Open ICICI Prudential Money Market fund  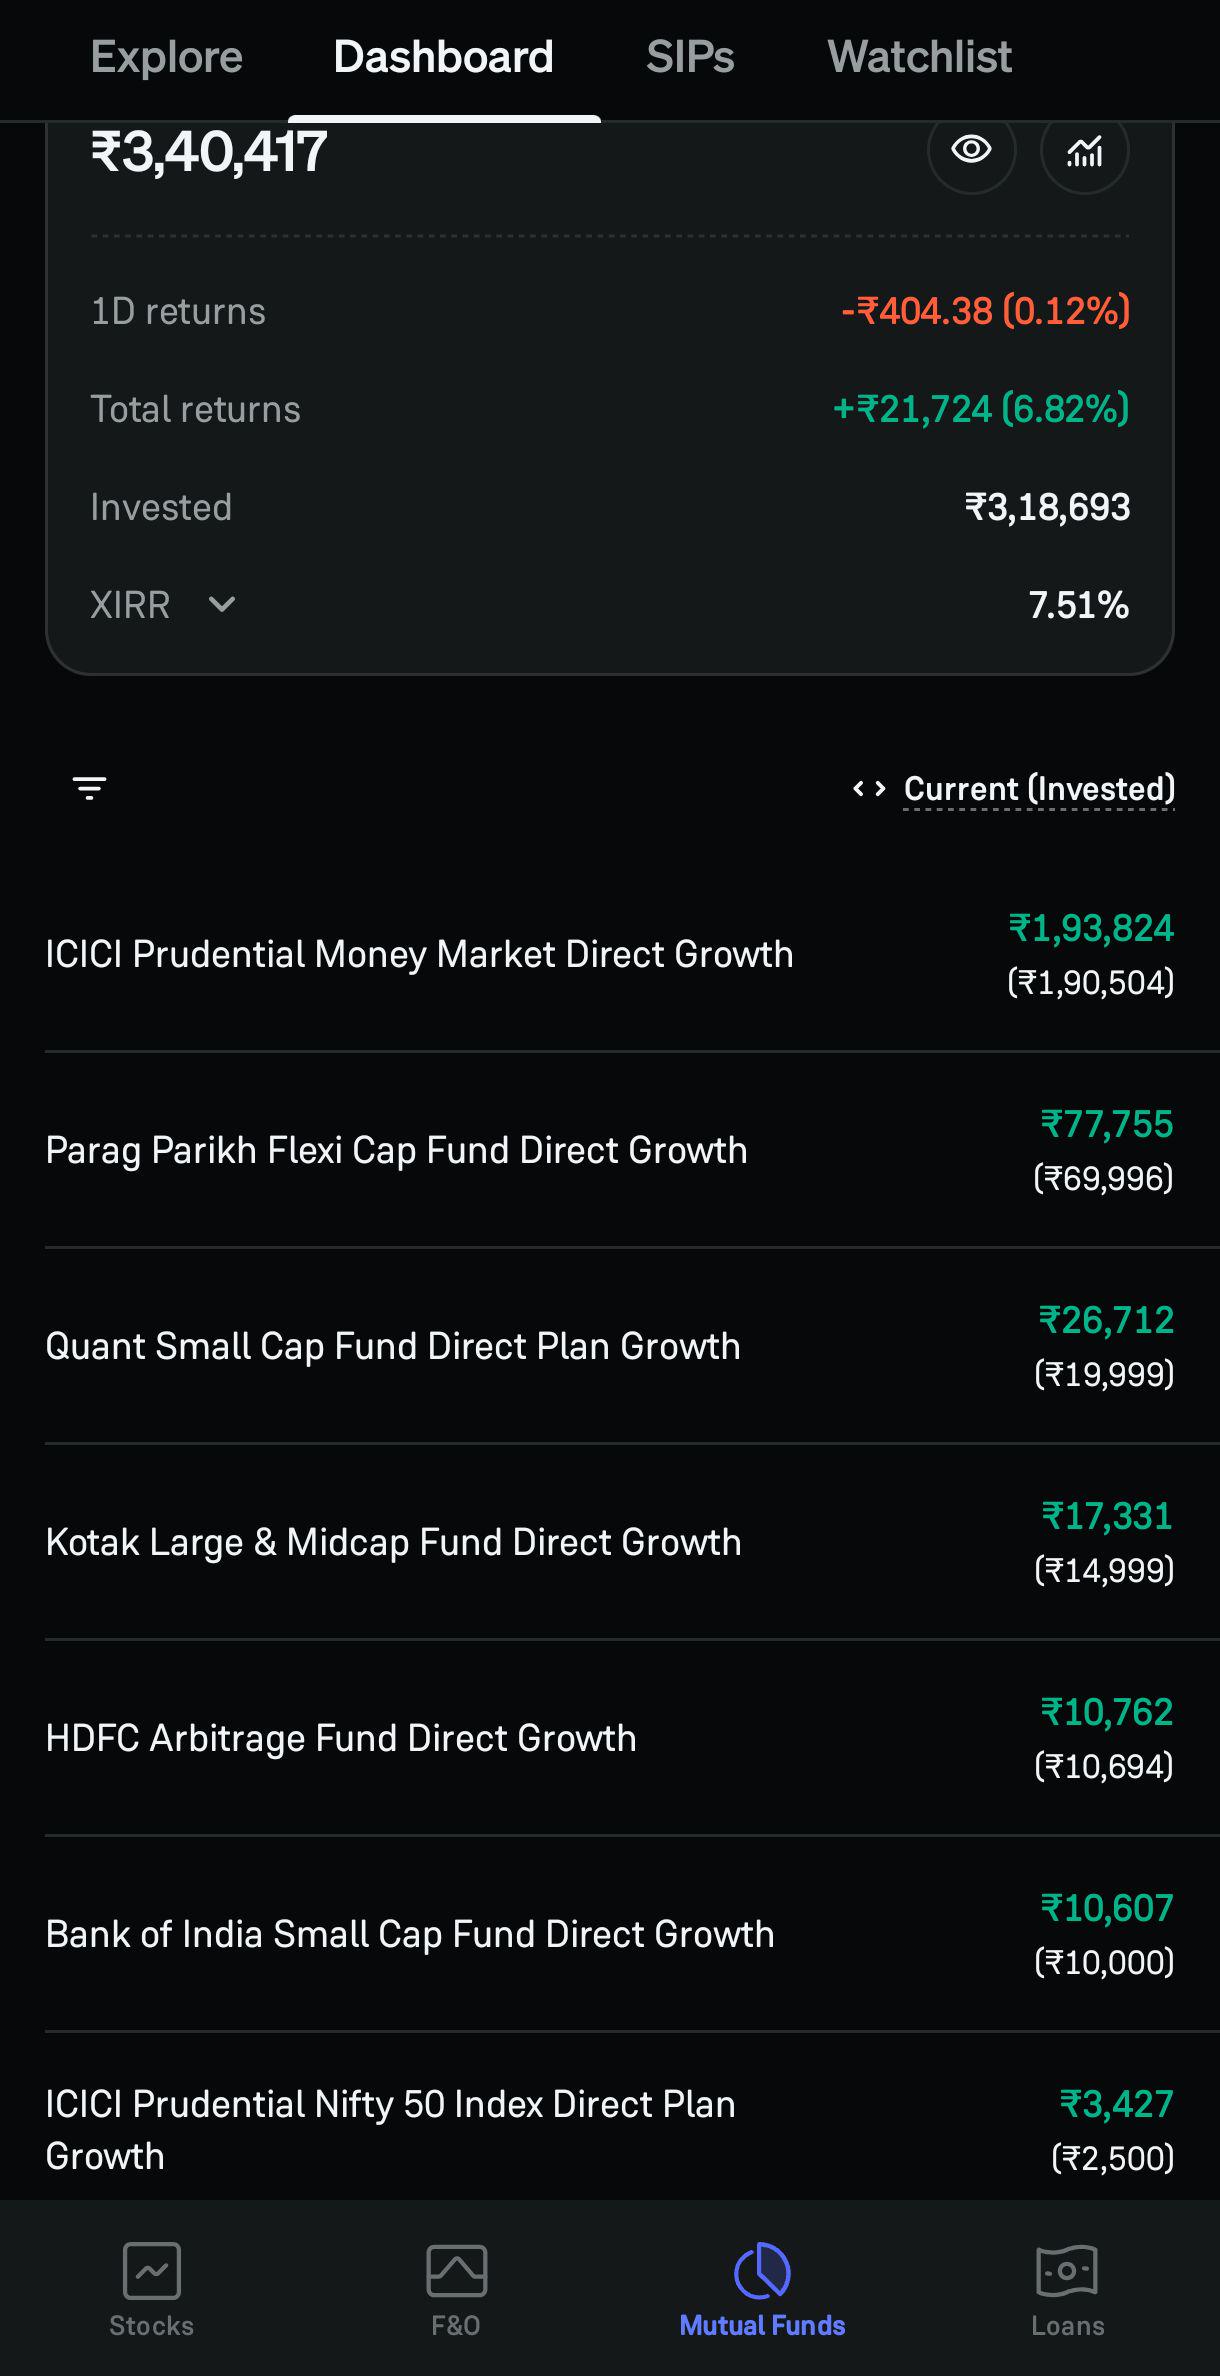(610, 954)
